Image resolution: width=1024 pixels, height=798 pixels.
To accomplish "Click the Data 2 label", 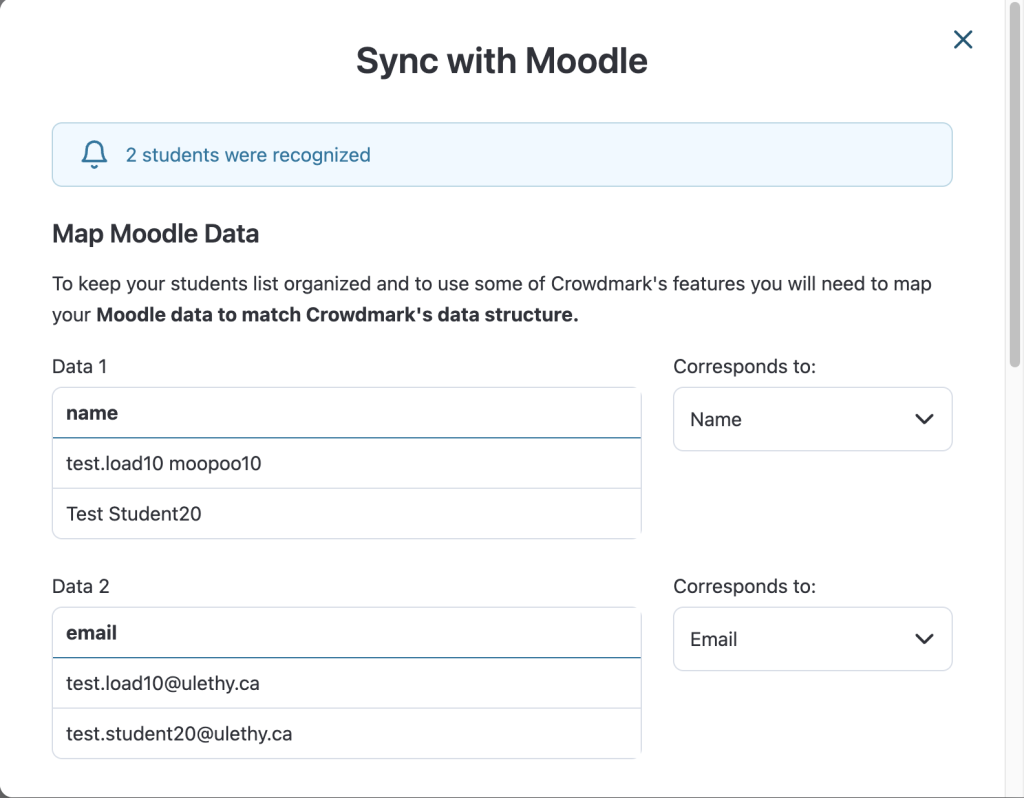I will pos(80,586).
